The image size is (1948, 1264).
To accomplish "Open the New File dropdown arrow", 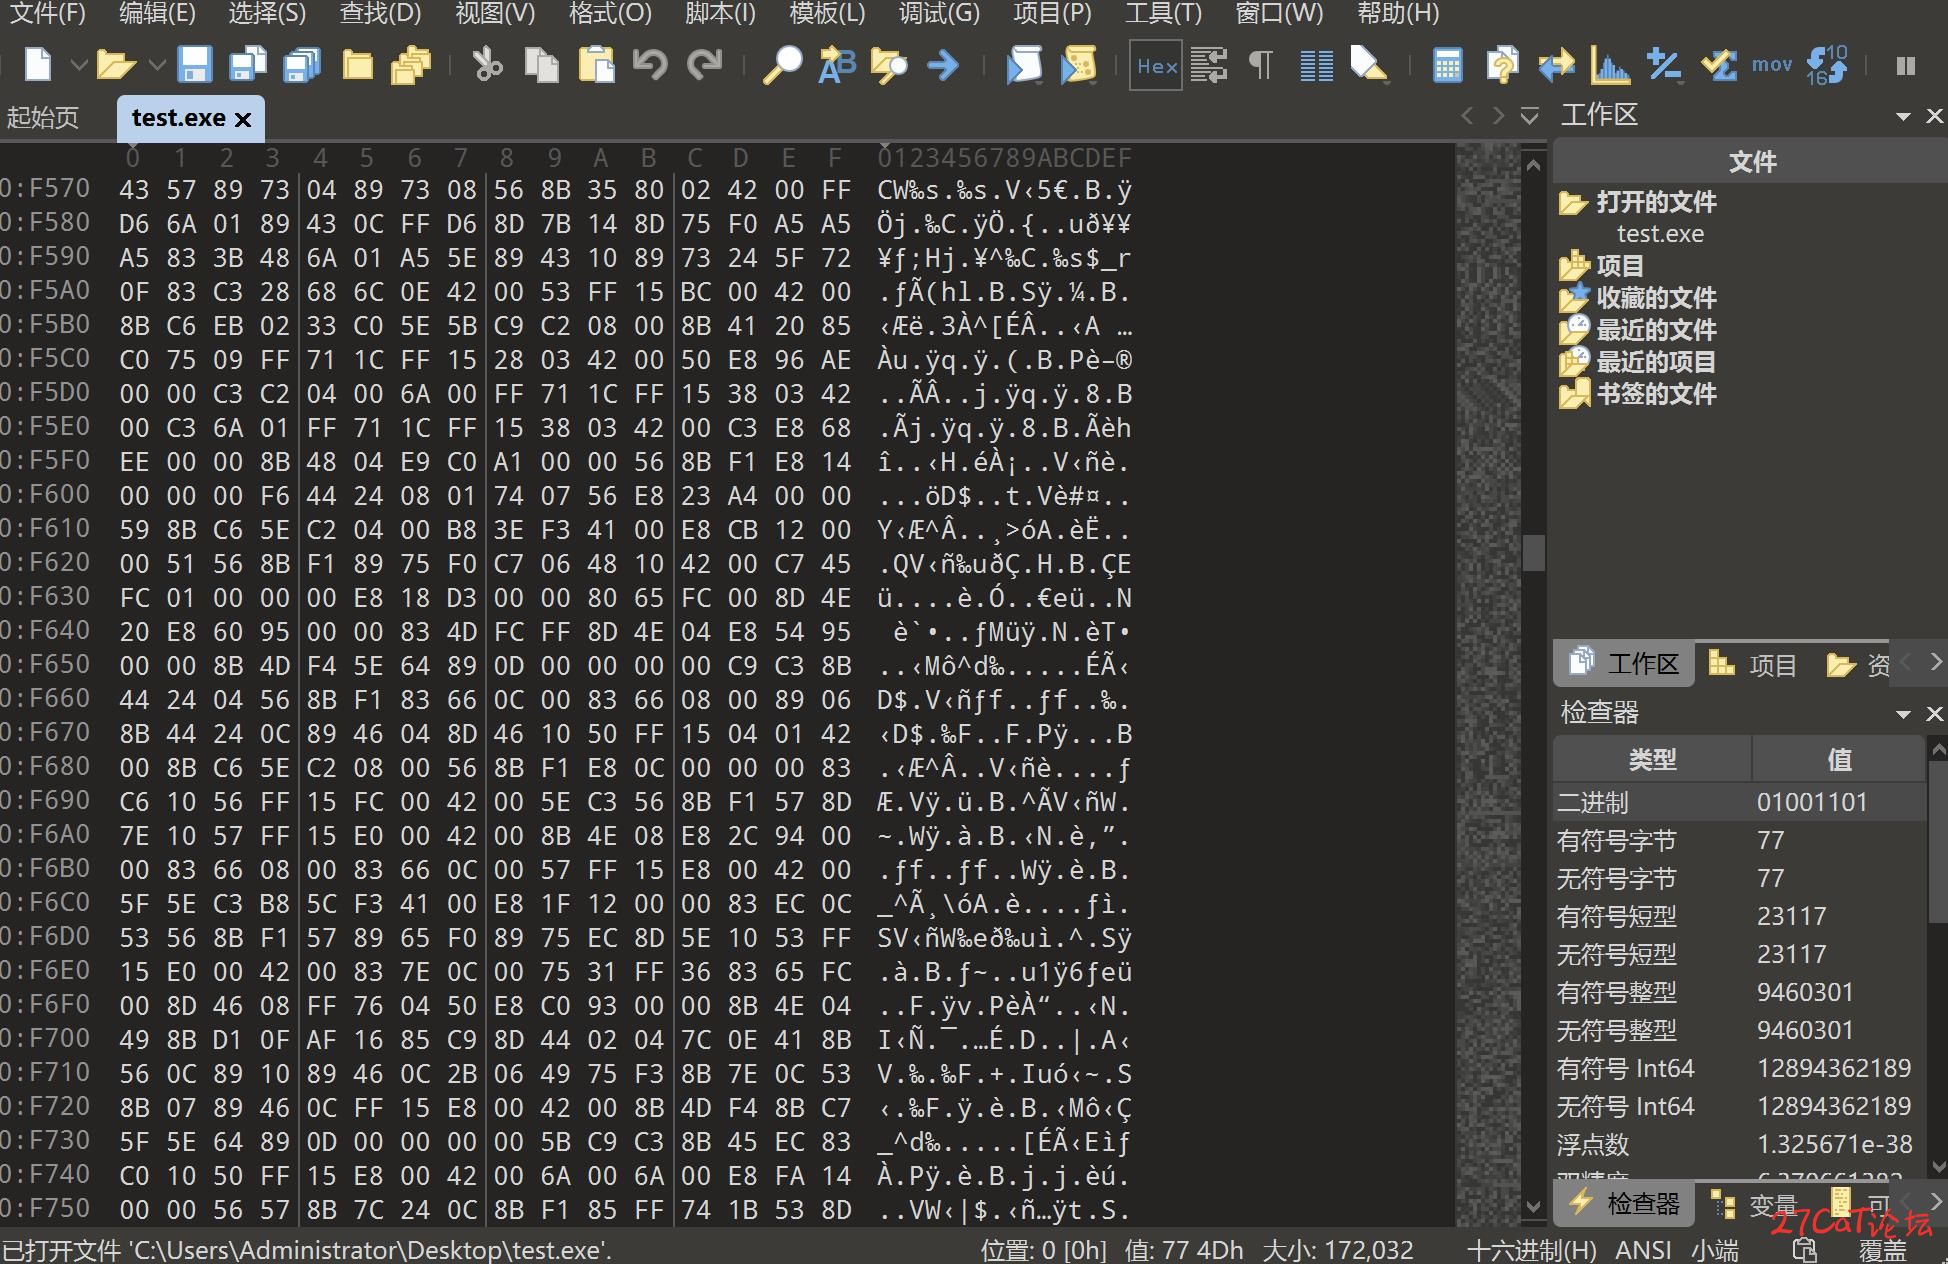I will pos(78,66).
